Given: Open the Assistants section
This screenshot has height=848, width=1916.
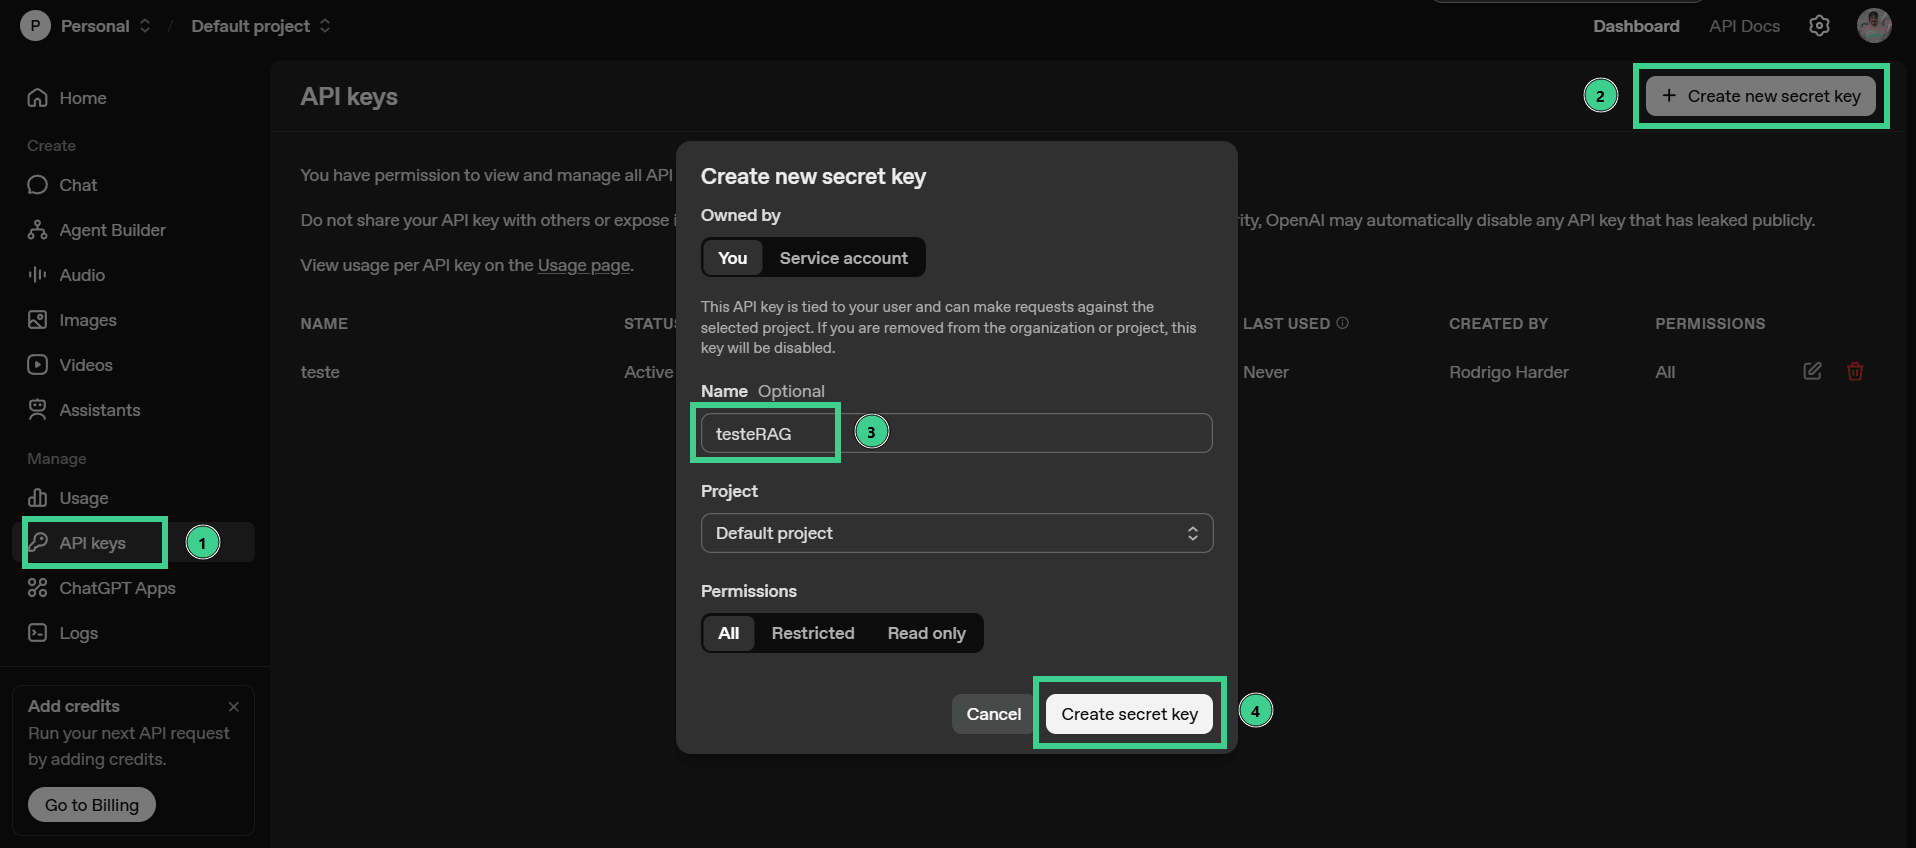Looking at the screenshot, I should pos(85,410).
